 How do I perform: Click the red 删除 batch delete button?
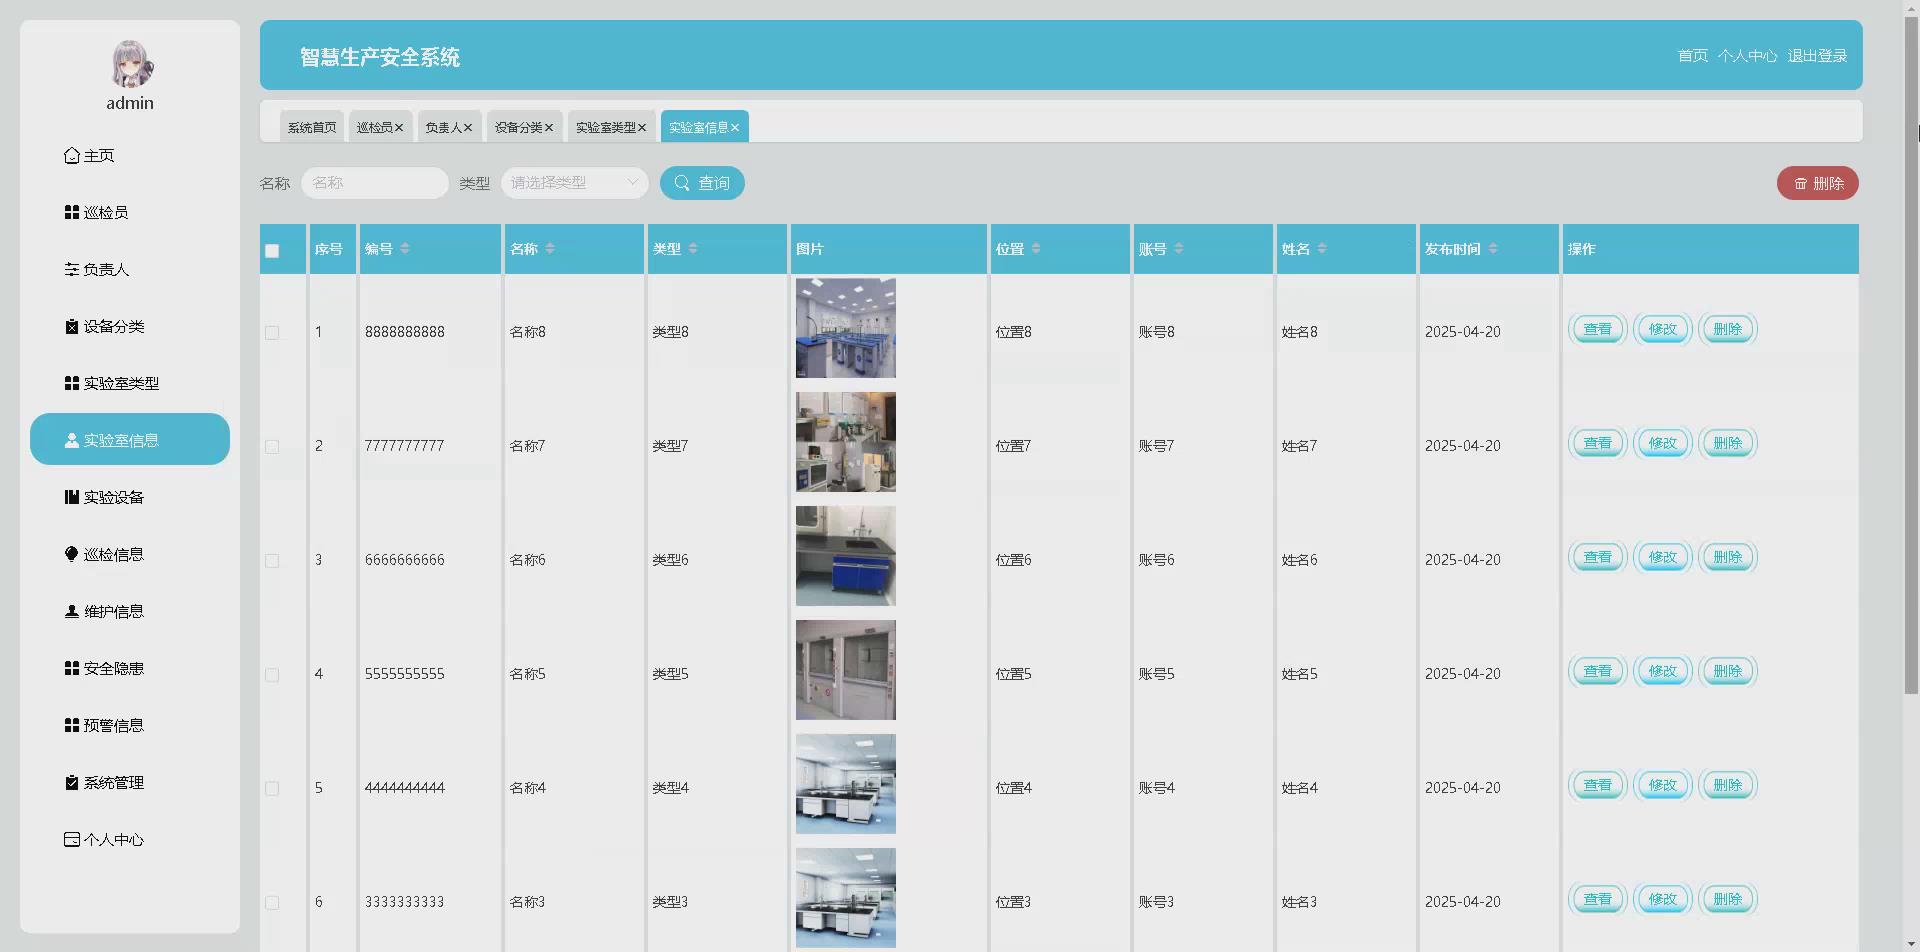click(x=1818, y=183)
